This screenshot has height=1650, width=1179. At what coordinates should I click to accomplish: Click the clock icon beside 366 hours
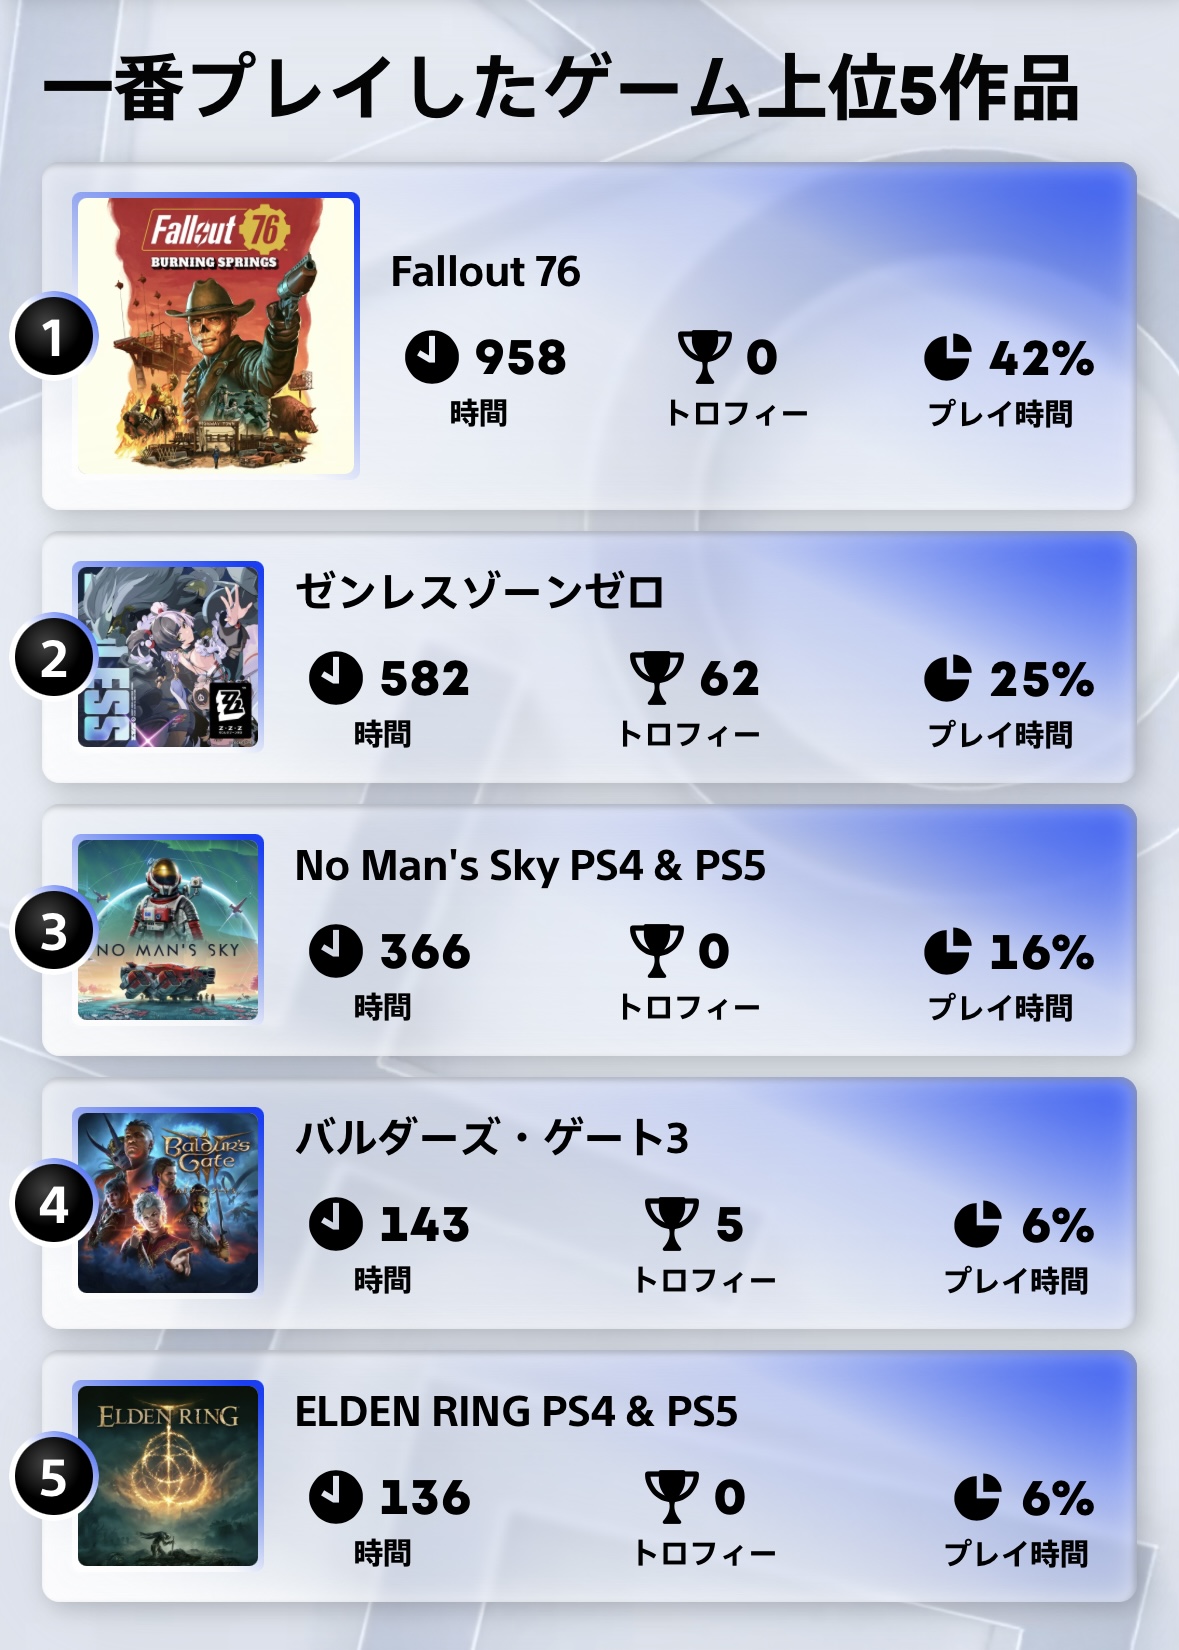pyautogui.click(x=336, y=951)
